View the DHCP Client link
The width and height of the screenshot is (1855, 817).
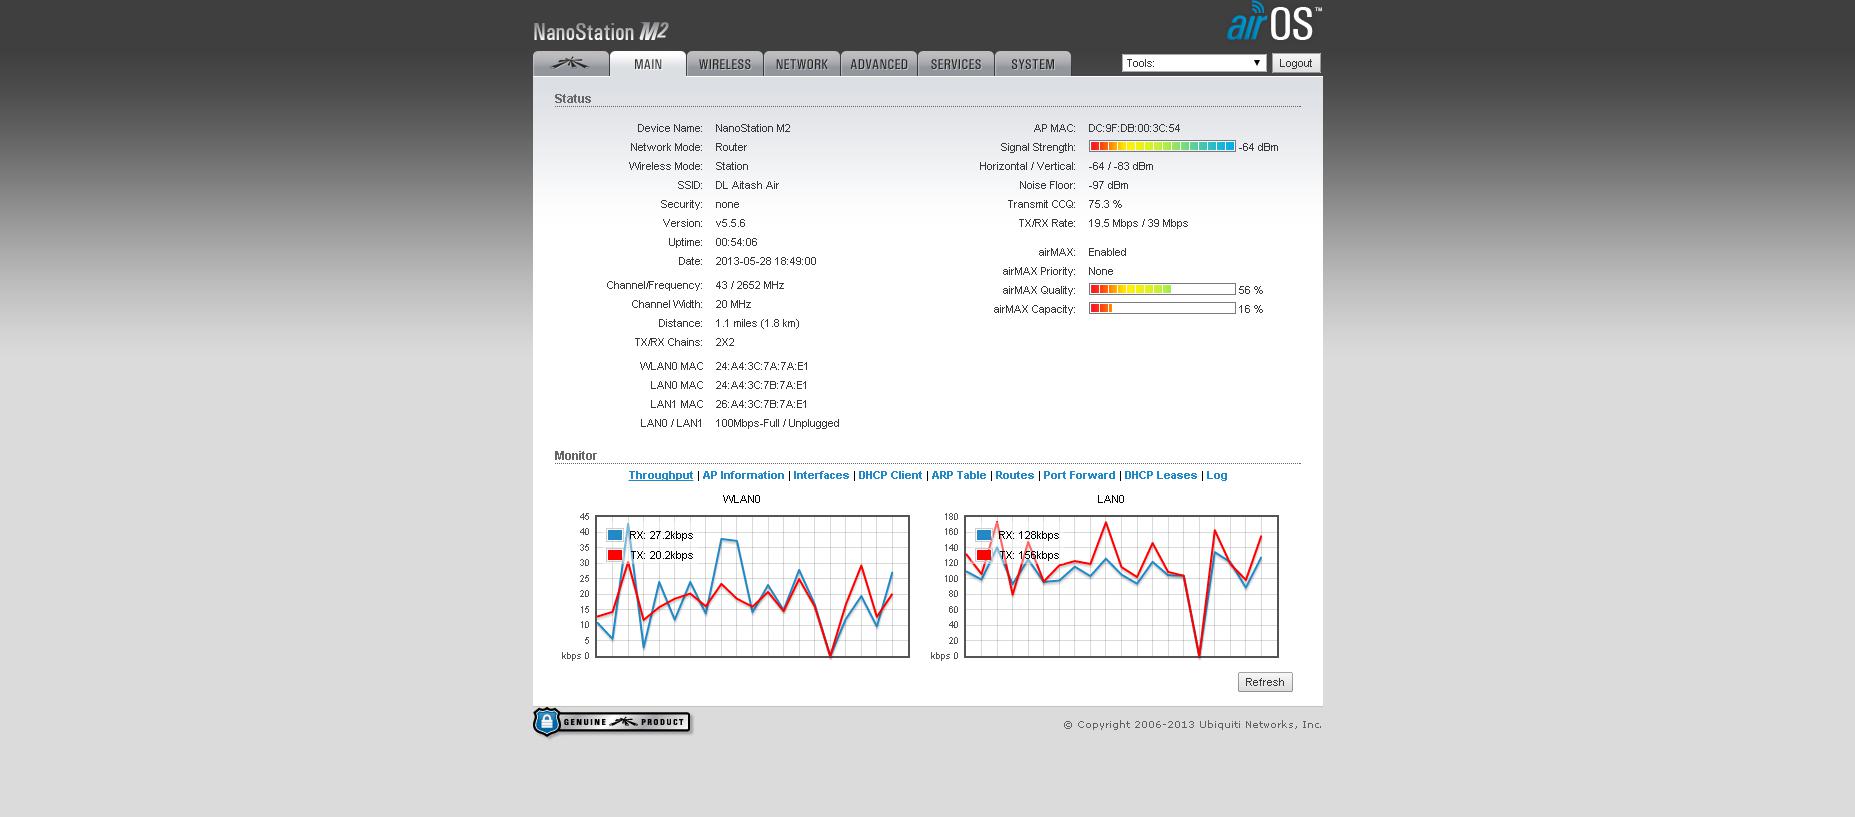[x=890, y=476]
